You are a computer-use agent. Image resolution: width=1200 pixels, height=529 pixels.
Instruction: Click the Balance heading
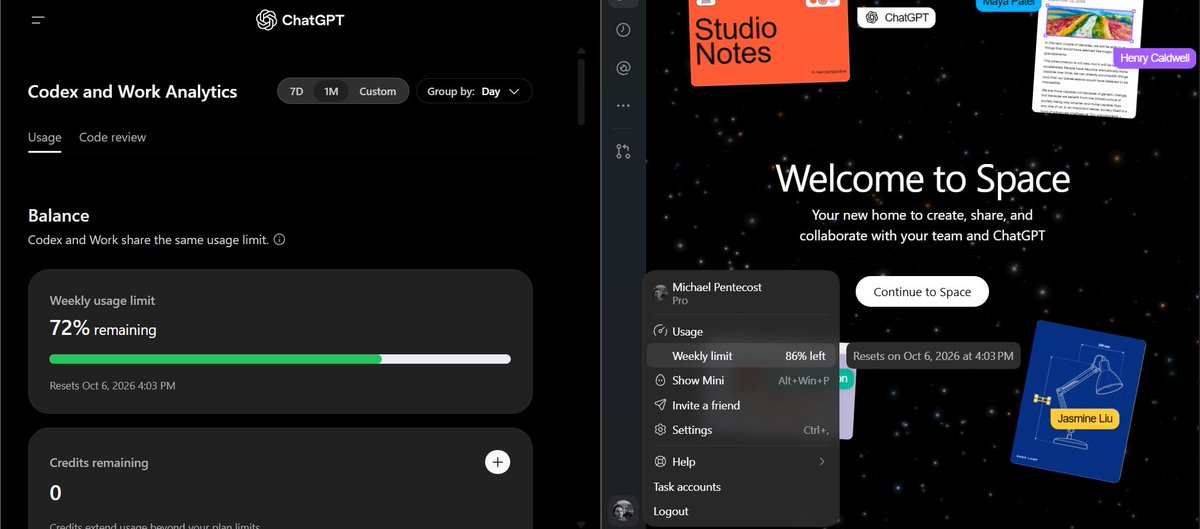pyautogui.click(x=58, y=215)
